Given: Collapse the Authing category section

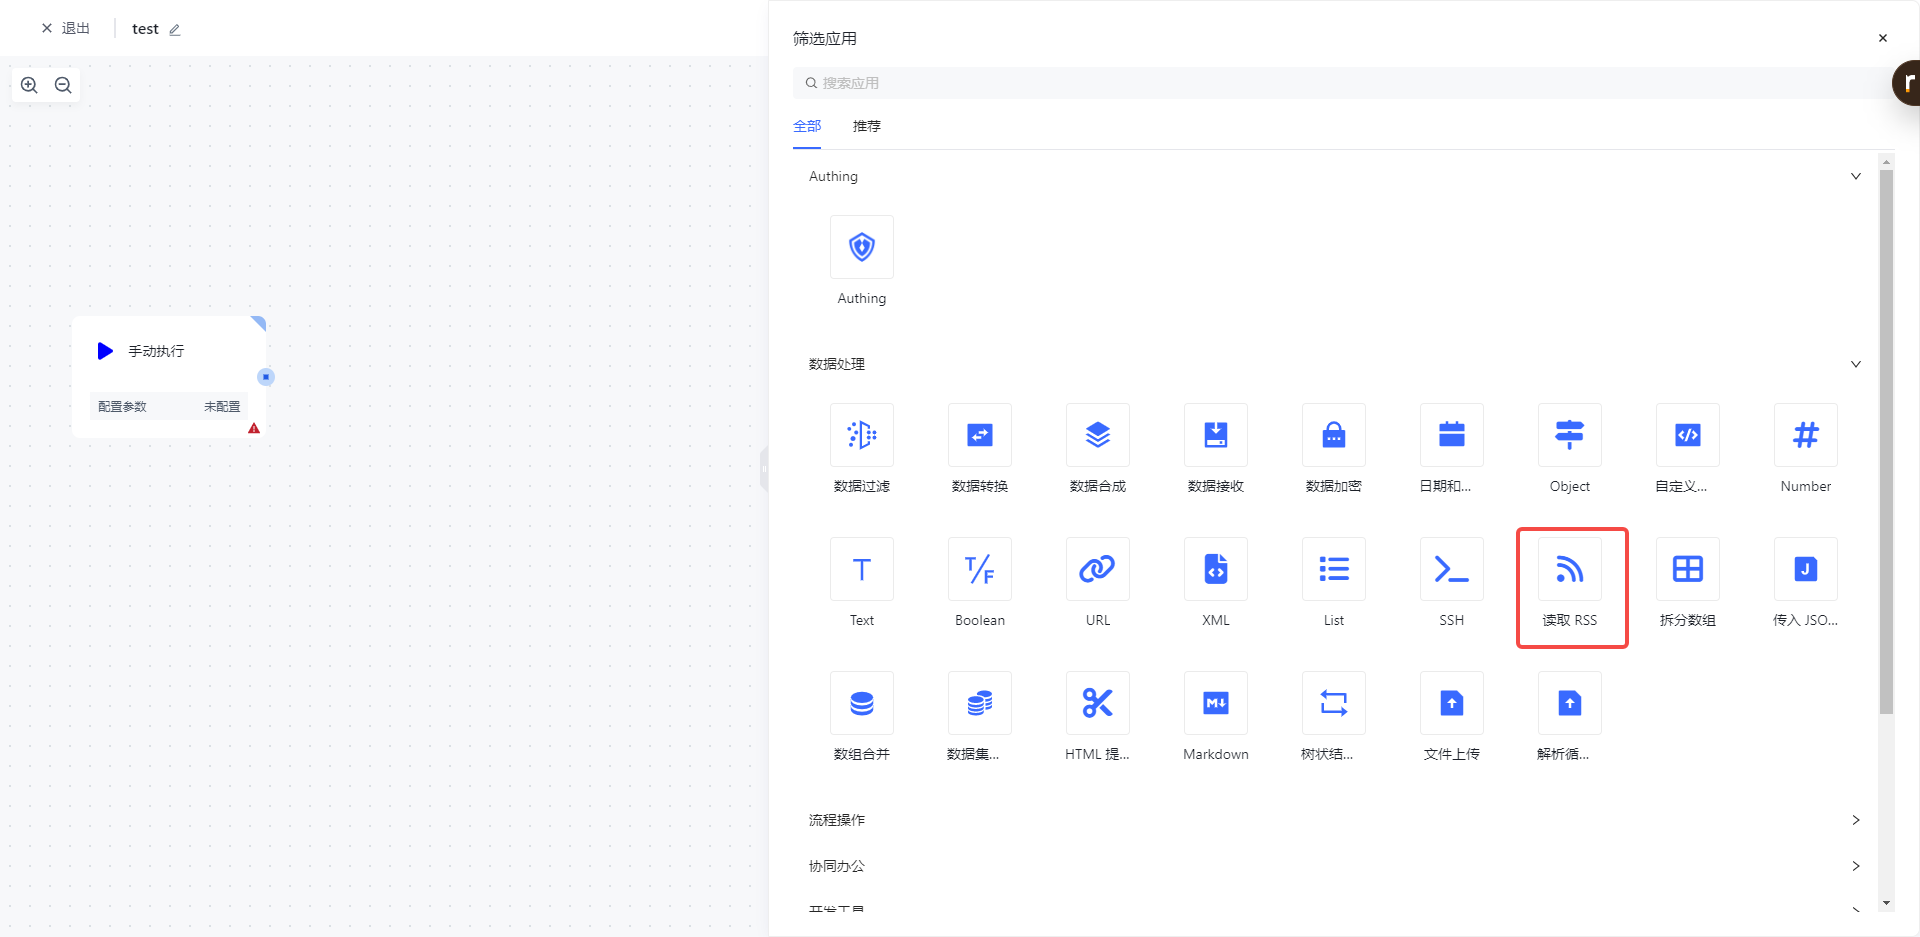Looking at the screenshot, I should click(x=1855, y=177).
